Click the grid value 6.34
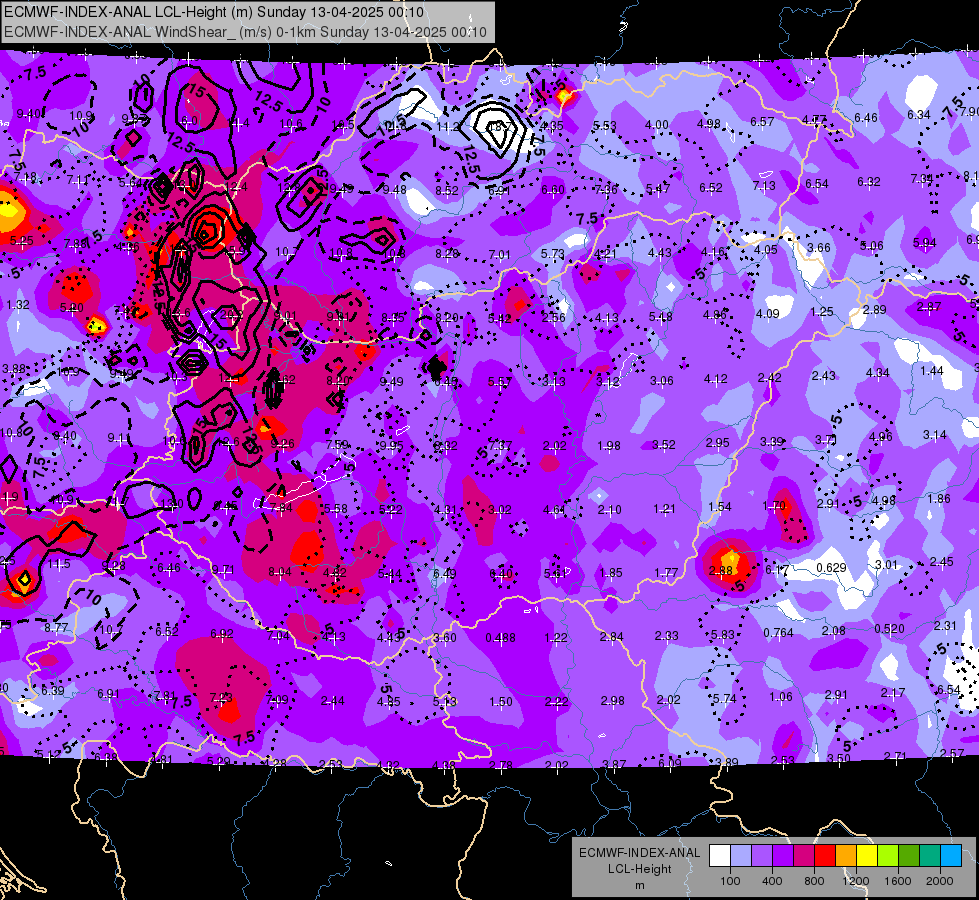 918,114
